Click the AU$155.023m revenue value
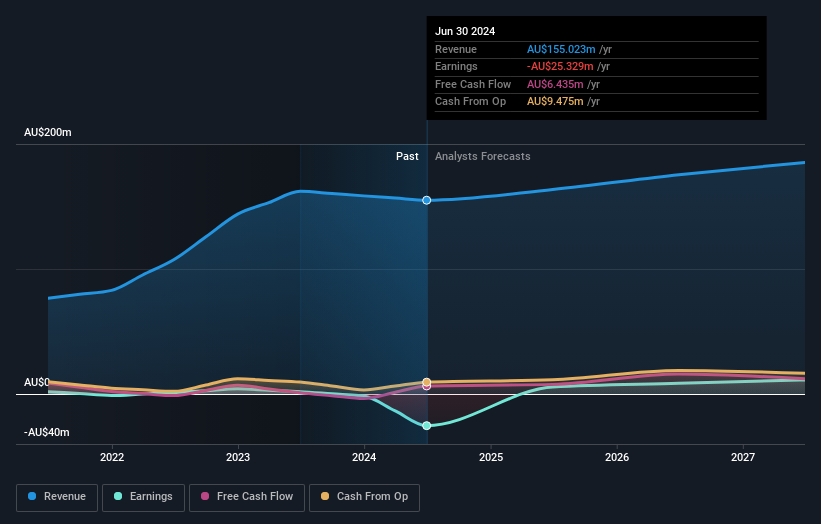Screen dimensions: 821x524 point(561,49)
